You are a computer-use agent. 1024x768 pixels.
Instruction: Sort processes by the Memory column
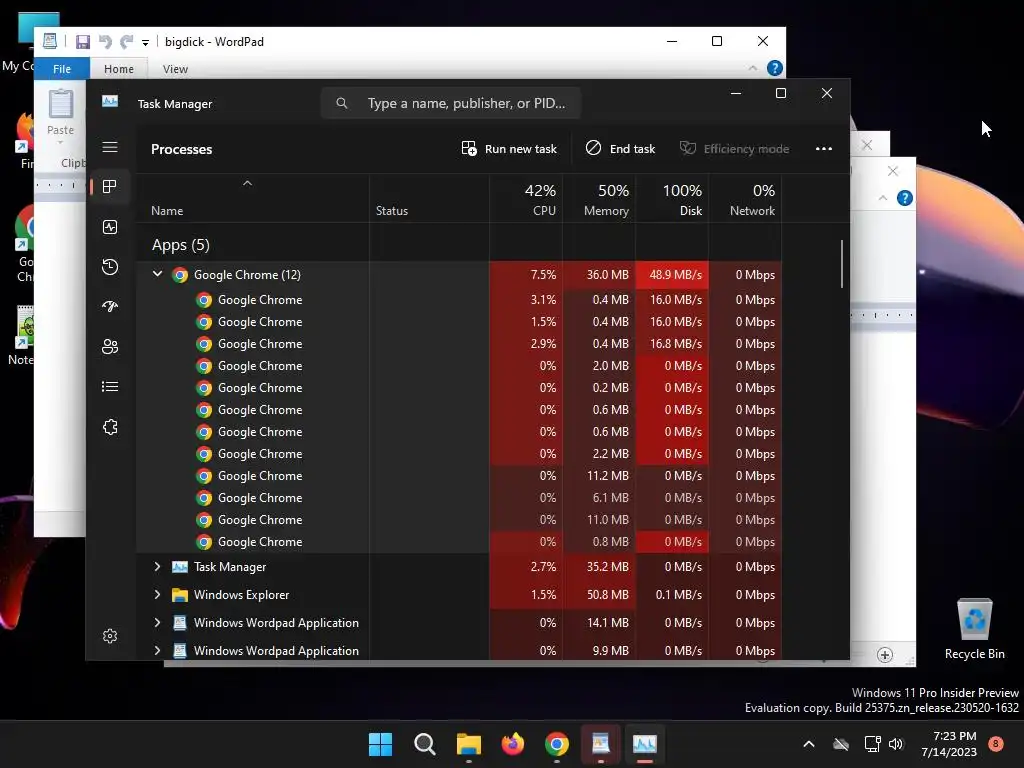click(x=599, y=200)
